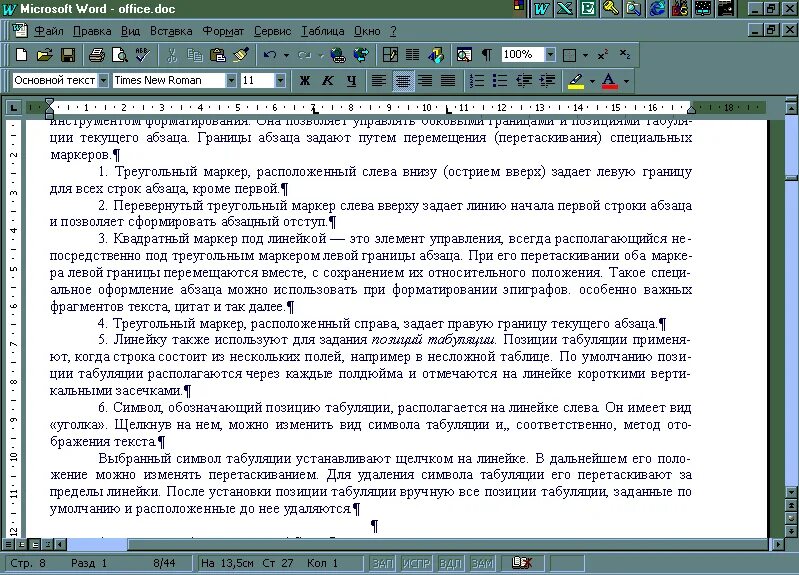Toggle ЗАМ overtype mode in status bar
The height and width of the screenshot is (575, 799).
click(x=482, y=563)
